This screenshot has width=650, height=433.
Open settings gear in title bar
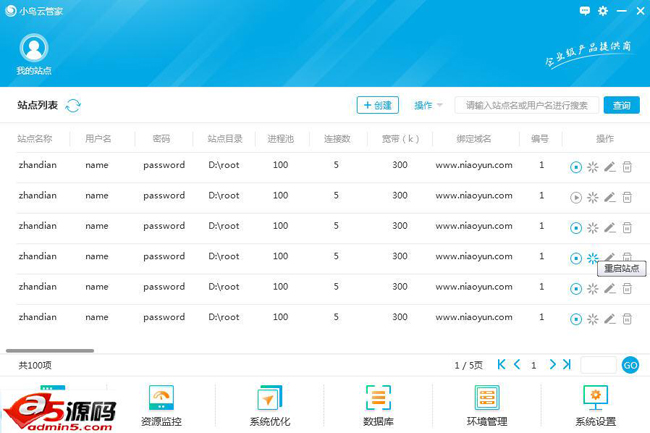click(x=603, y=11)
